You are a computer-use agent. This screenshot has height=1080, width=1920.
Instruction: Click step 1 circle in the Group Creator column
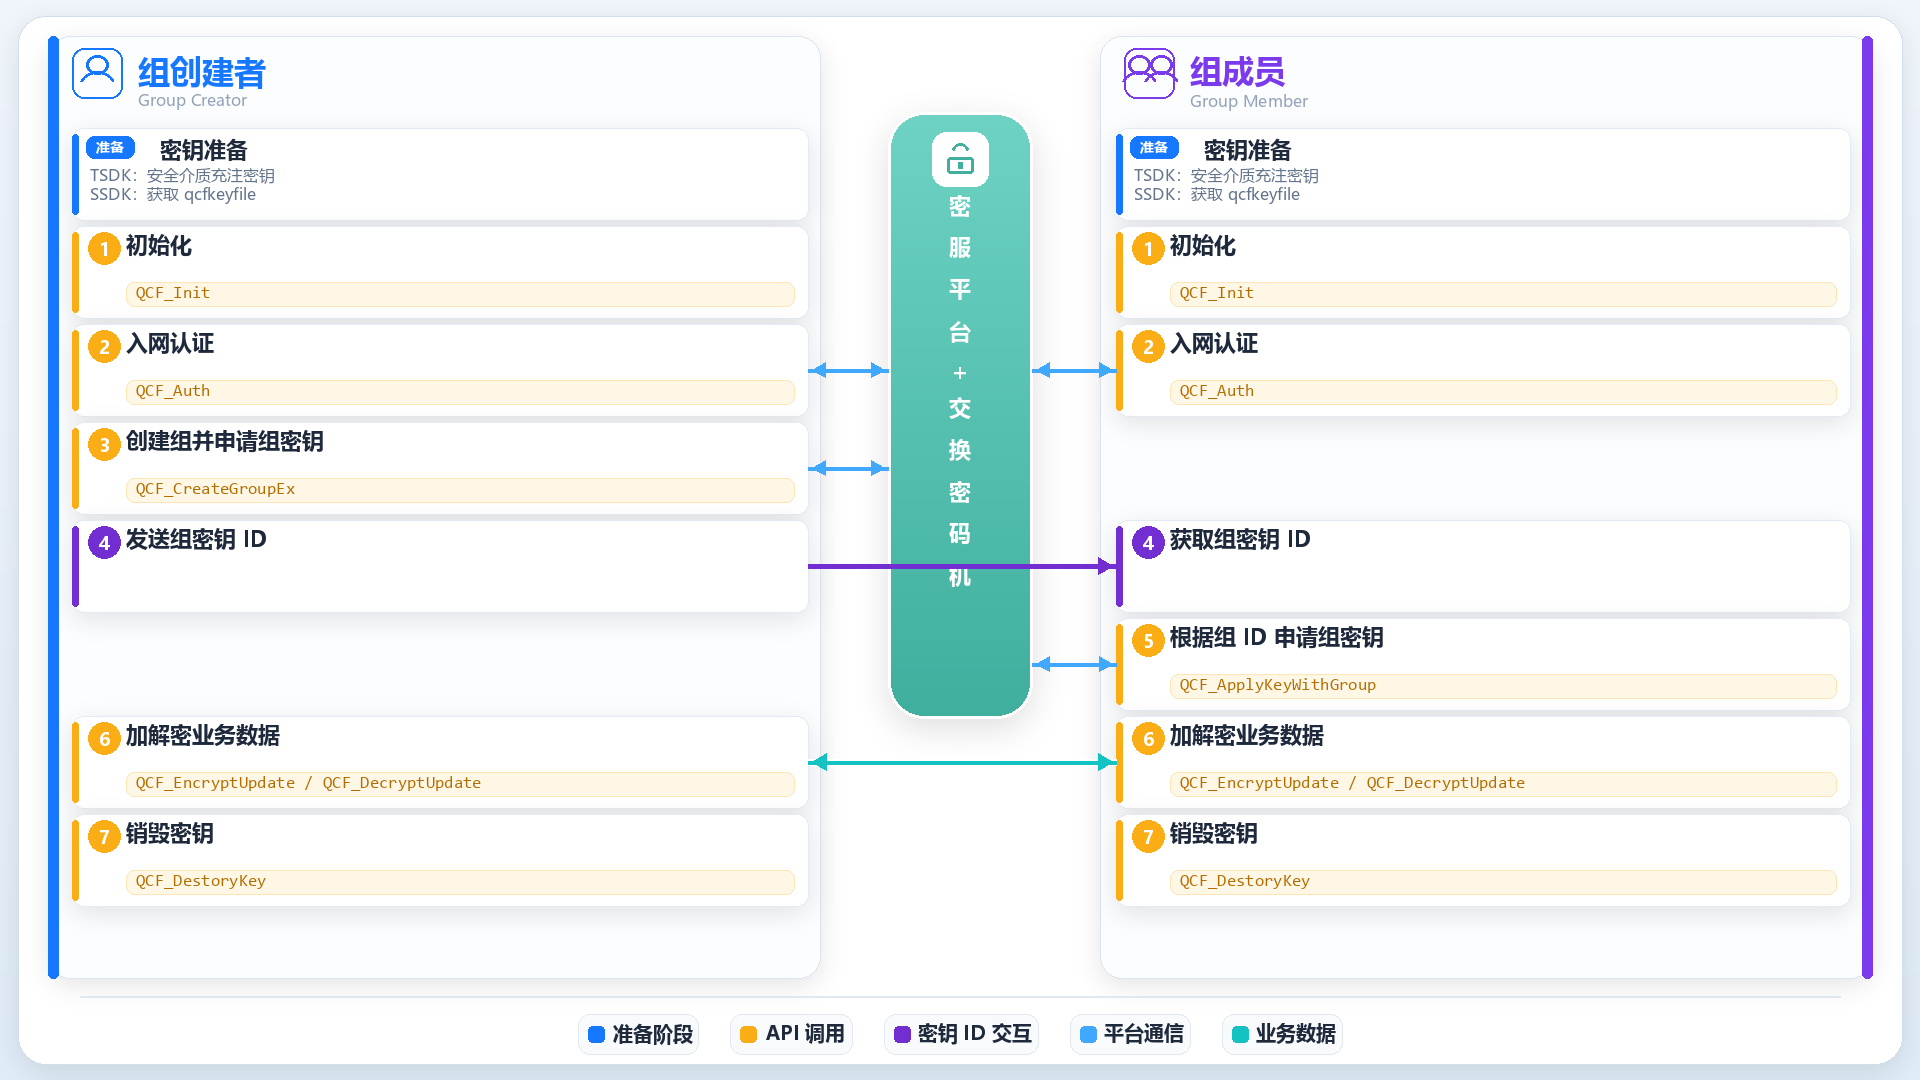click(104, 248)
